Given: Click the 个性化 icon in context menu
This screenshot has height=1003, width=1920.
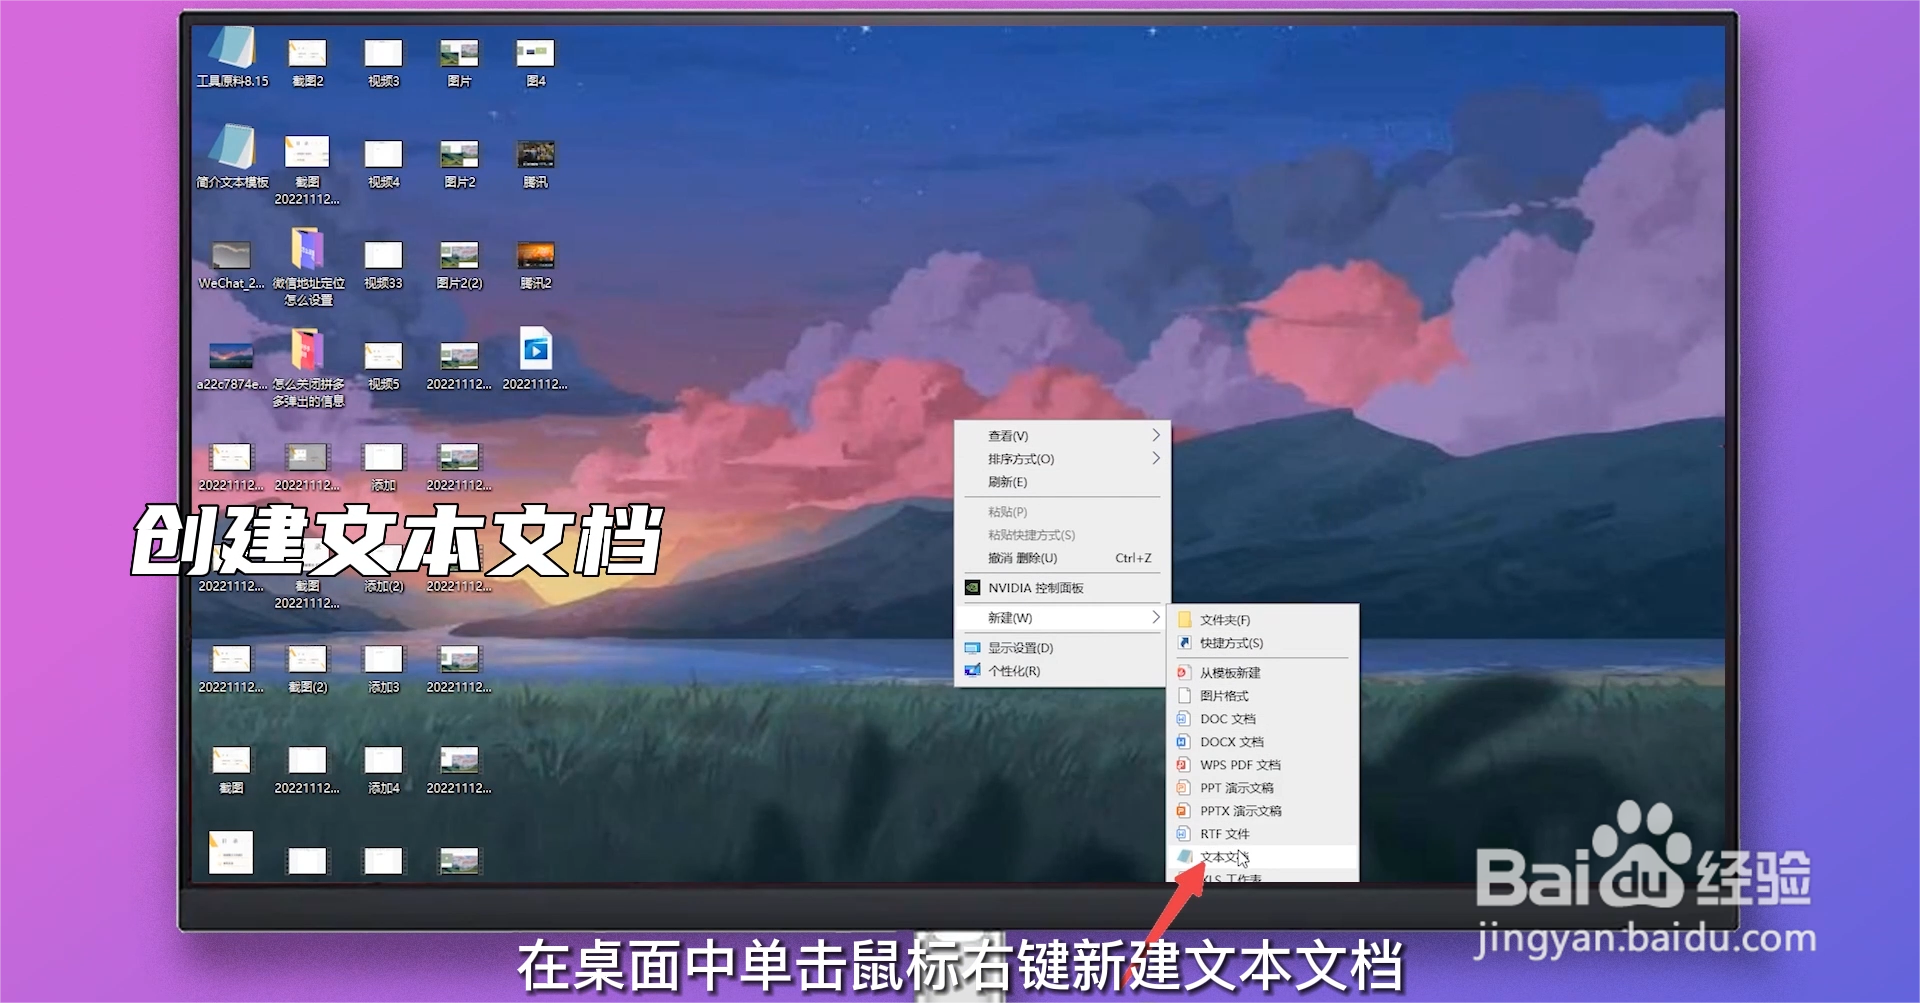Looking at the screenshot, I should click(x=972, y=671).
